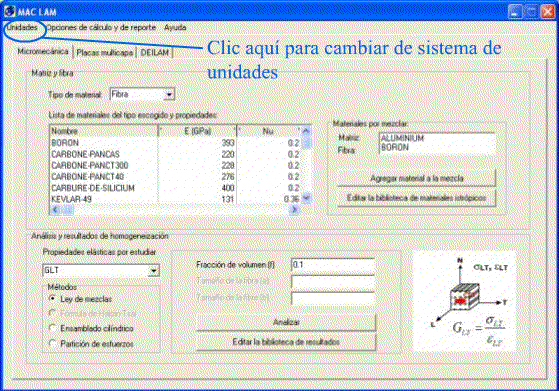Open the Ayuda menu
Viewport: 559px width, 391px height.
175,27
